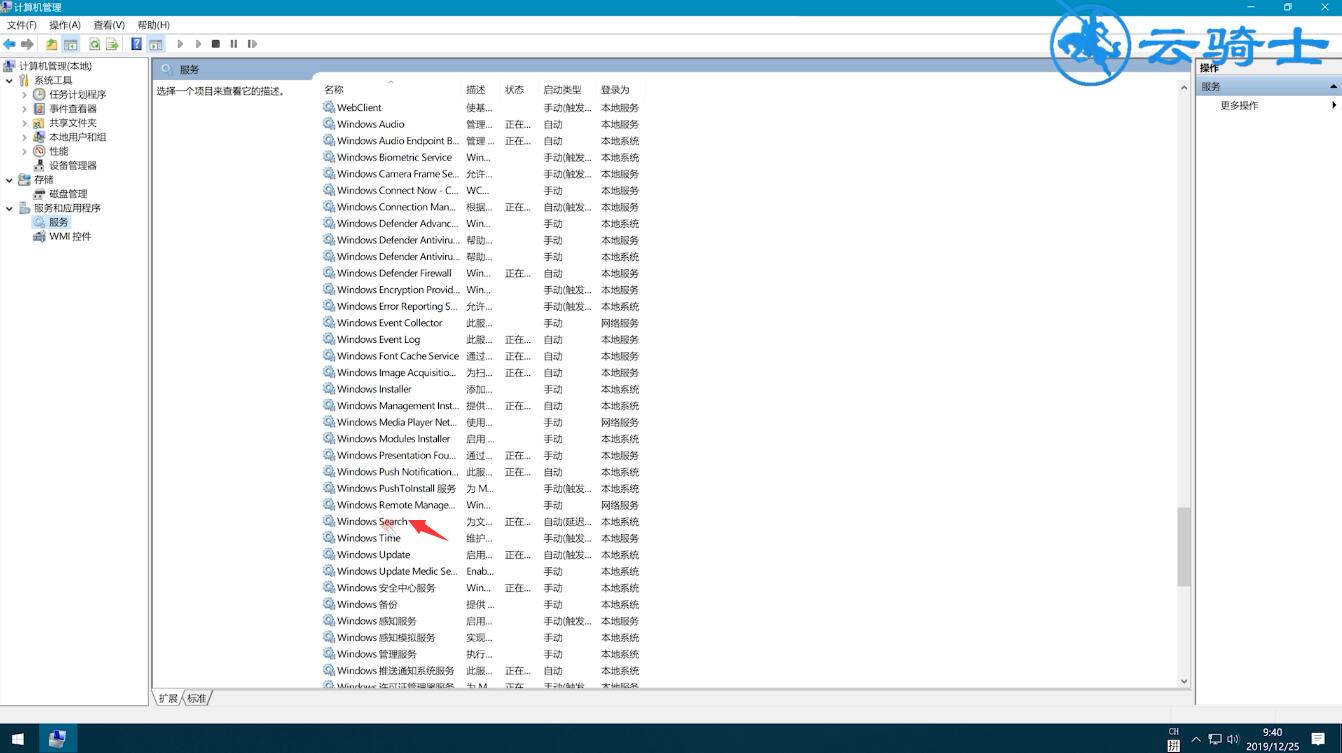Switch to the 扩展 tab
This screenshot has height=753, width=1342.
[168, 698]
